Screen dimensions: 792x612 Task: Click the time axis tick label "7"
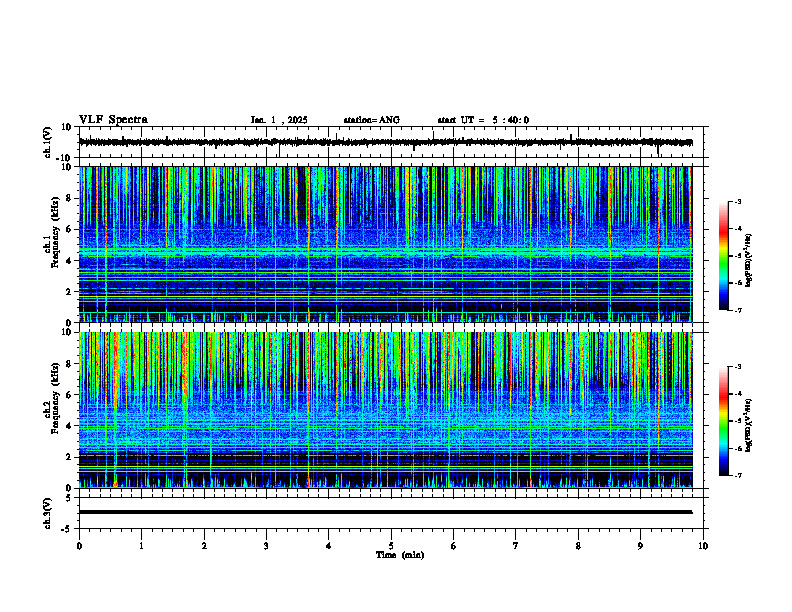[x=516, y=546]
